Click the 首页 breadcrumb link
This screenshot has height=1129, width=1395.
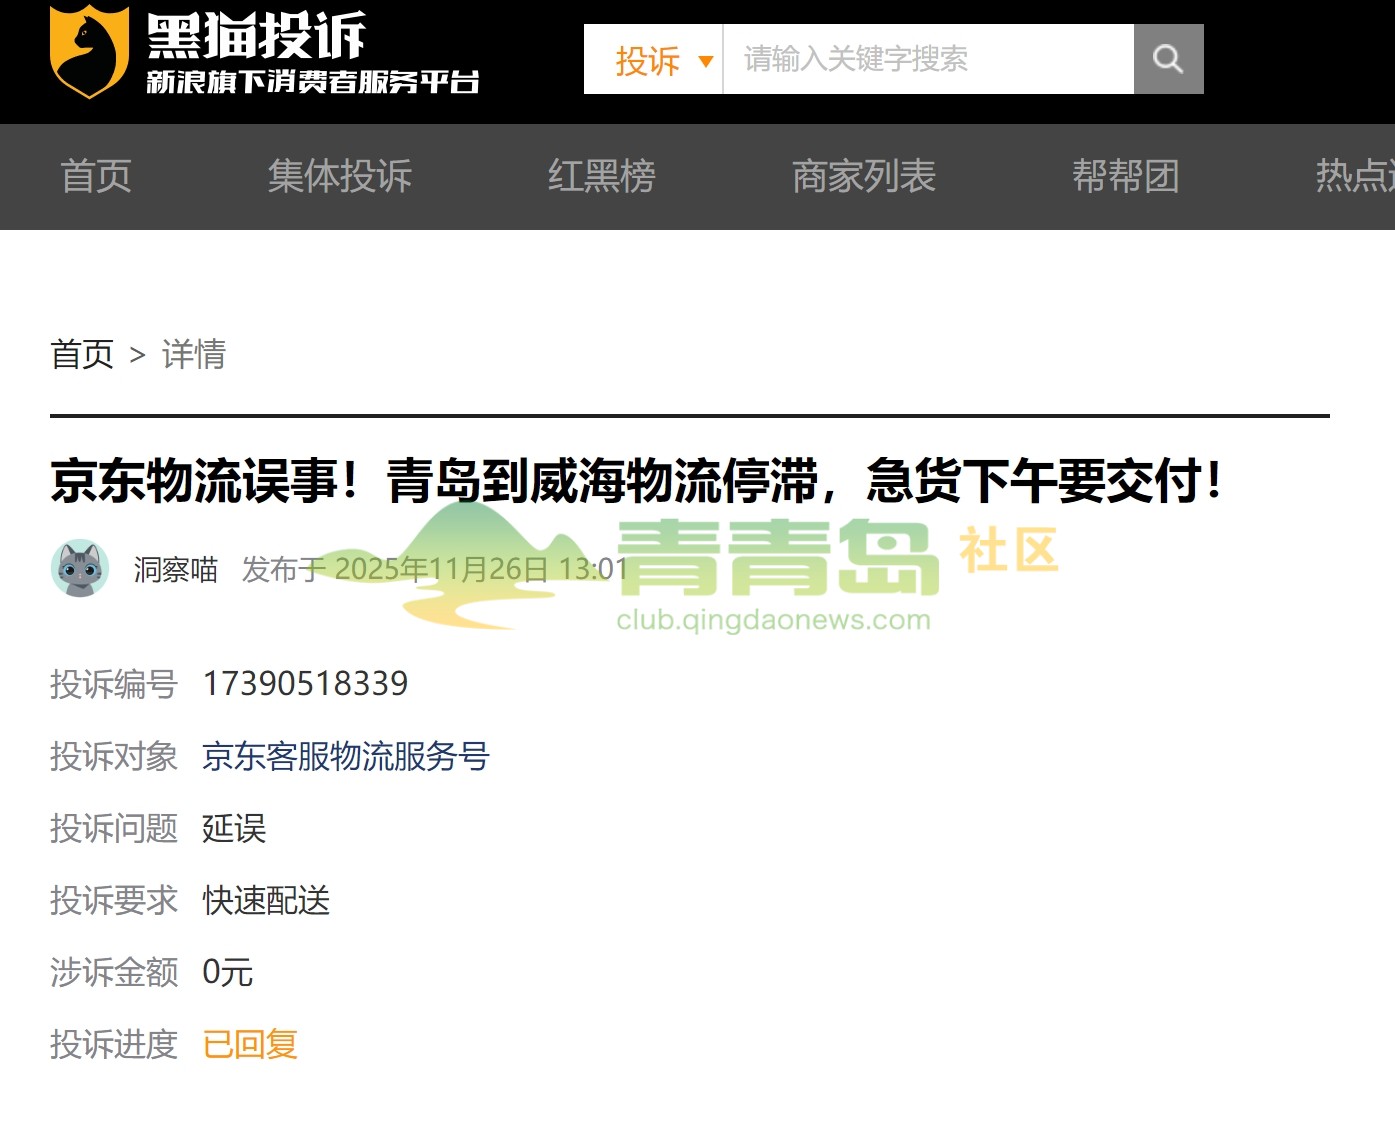pyautogui.click(x=82, y=354)
